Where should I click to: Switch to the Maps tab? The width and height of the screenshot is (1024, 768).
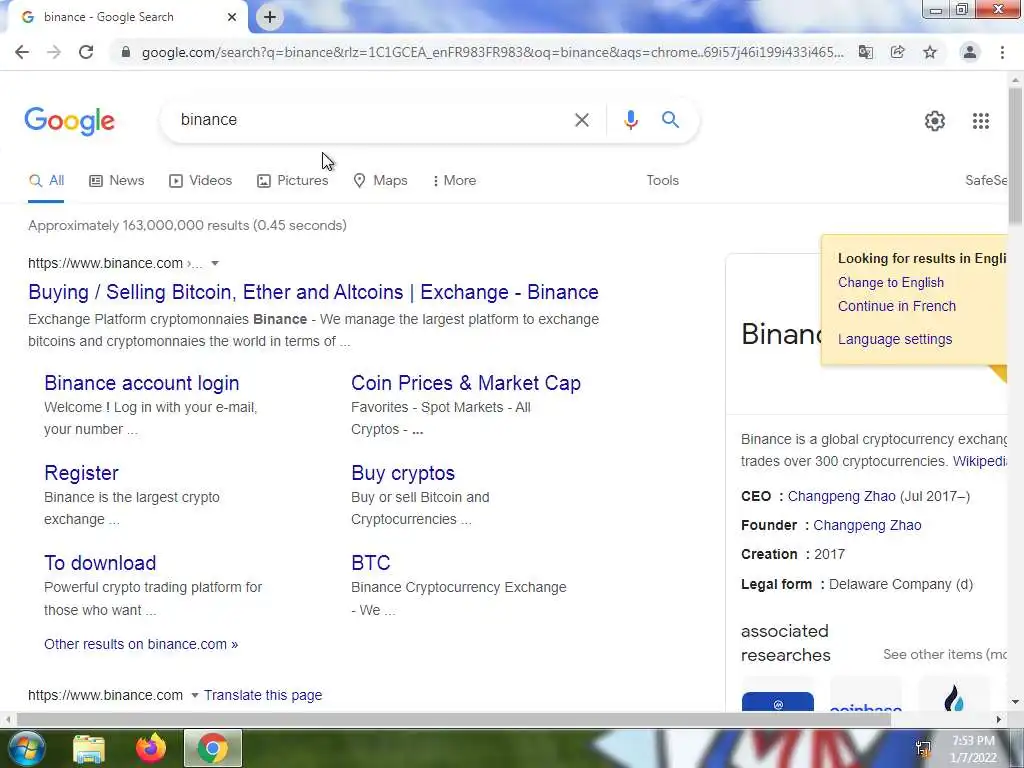pos(380,181)
